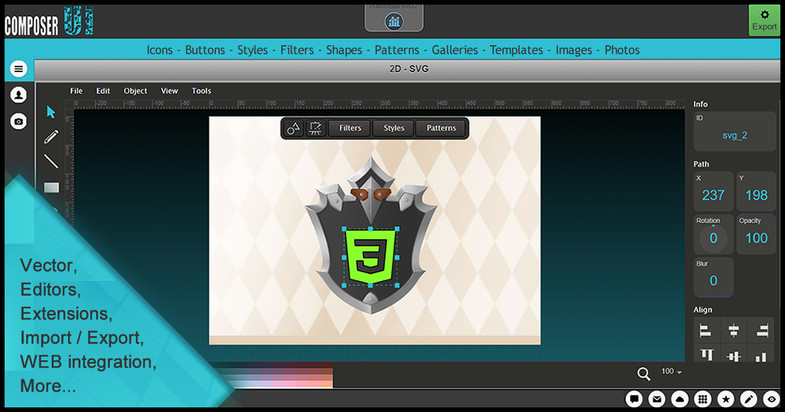
Task: Select the pencil drawing tool
Action: pos(51,136)
